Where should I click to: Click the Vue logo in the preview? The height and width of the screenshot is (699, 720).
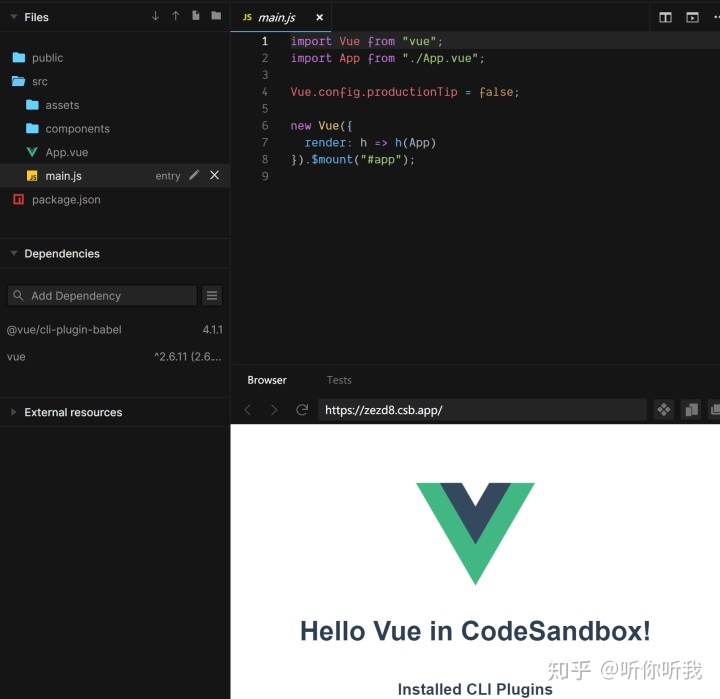(x=475, y=534)
